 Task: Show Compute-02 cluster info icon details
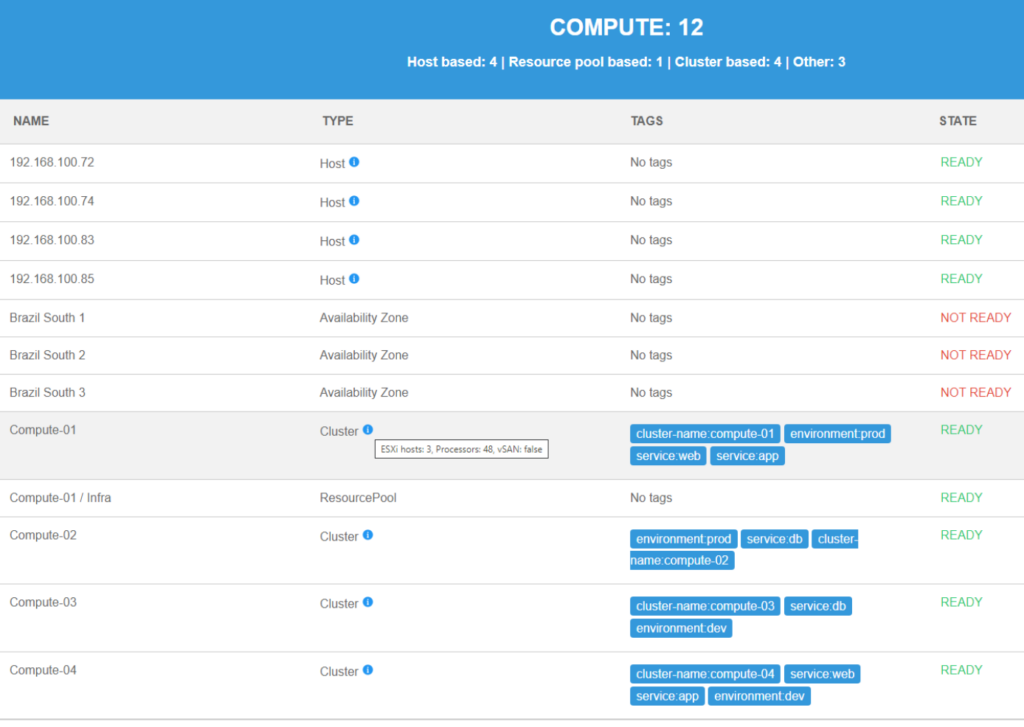(368, 535)
